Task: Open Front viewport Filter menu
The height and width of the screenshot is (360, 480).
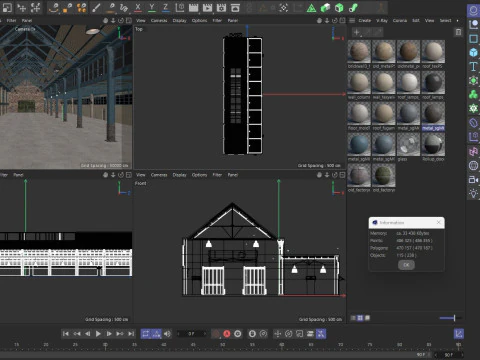Action: point(217,175)
